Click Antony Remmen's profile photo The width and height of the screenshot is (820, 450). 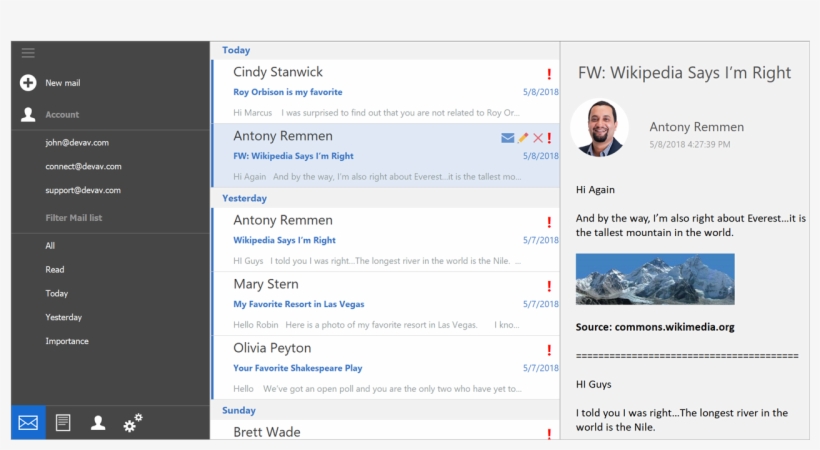[599, 128]
